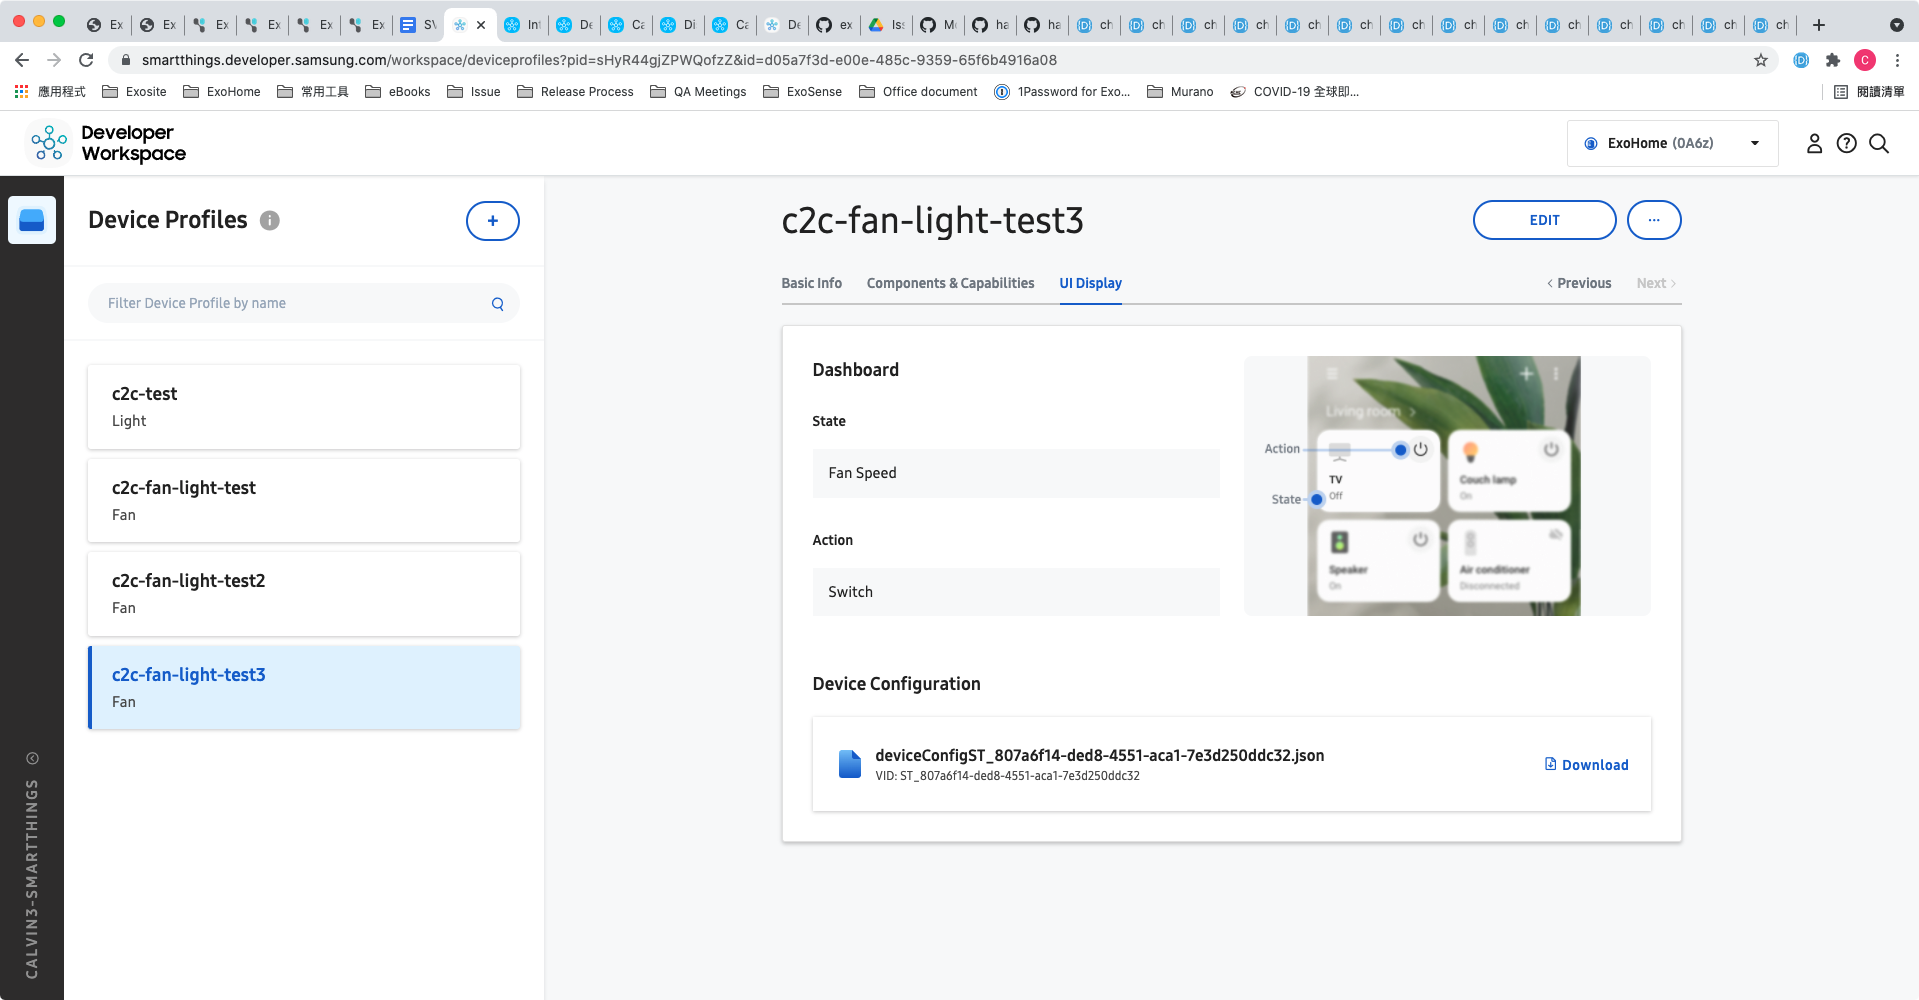Open a new browser tab

click(1819, 24)
